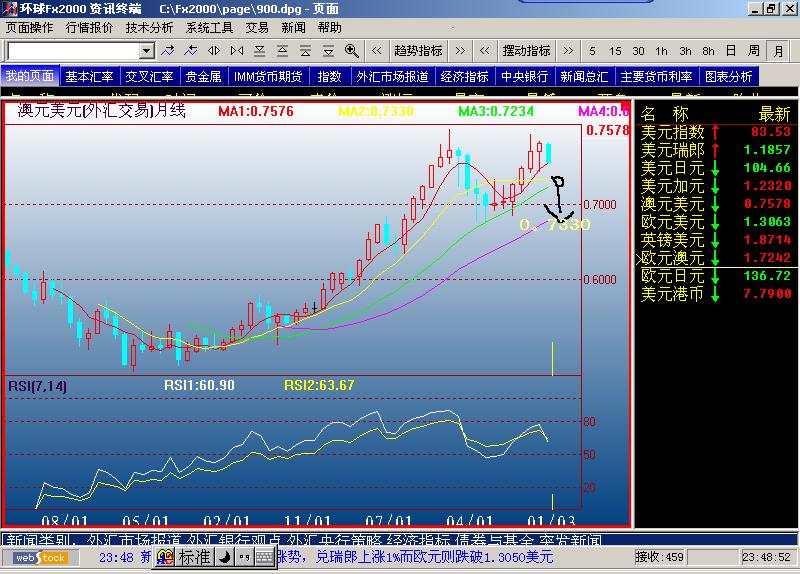
Task: Select the 5 minute timeframe
Action: 592,51
